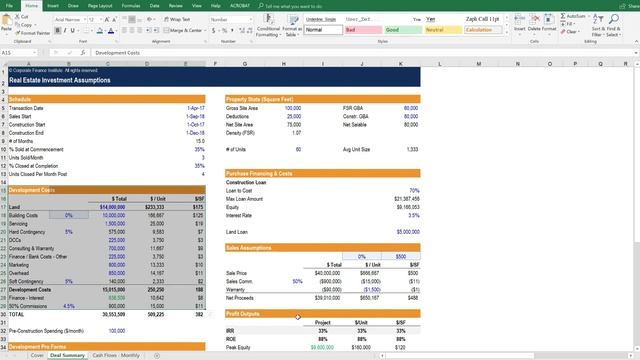The width and height of the screenshot is (640, 360).
Task: Click the Fill icon in Editing group
Action: click(563, 24)
